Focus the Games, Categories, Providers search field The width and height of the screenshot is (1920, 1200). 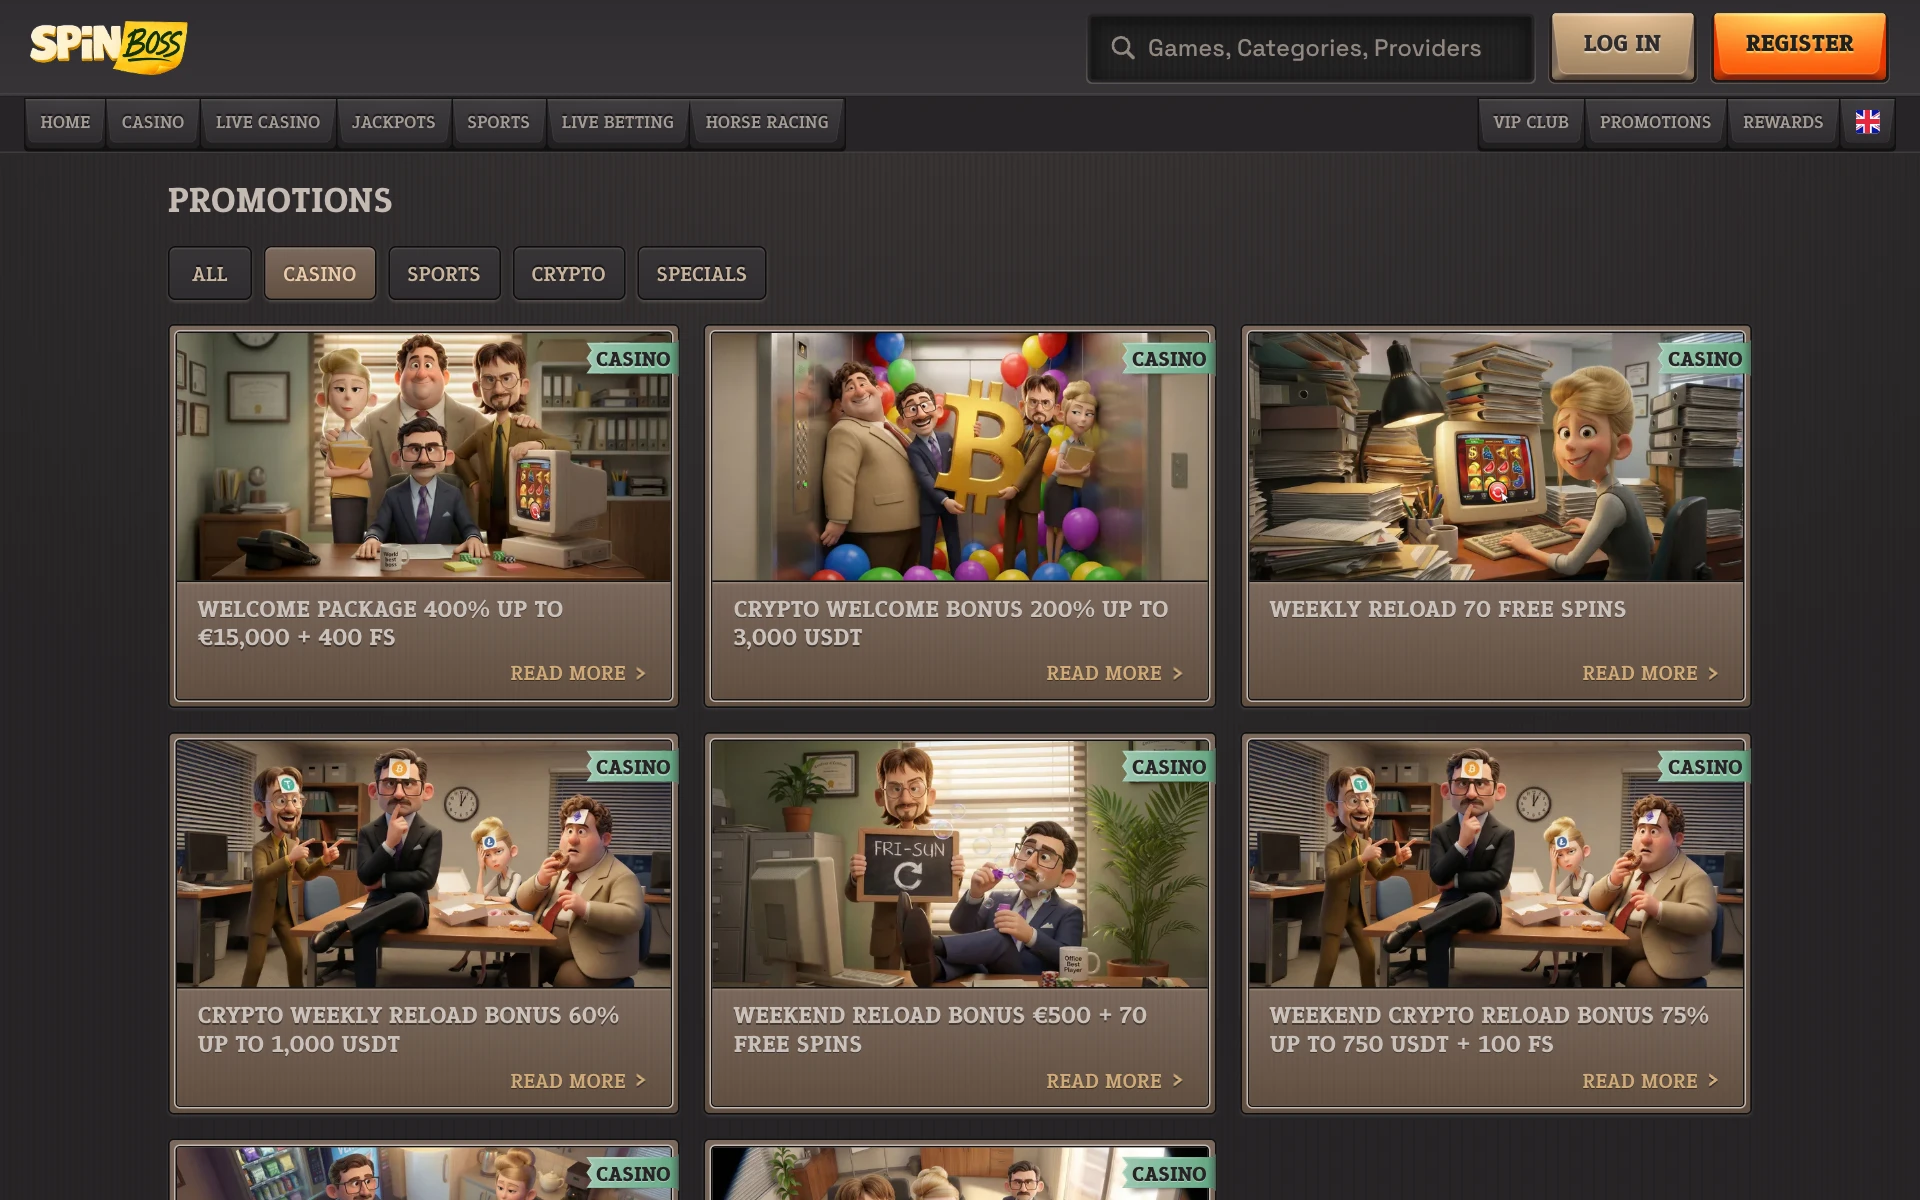(x=1310, y=48)
